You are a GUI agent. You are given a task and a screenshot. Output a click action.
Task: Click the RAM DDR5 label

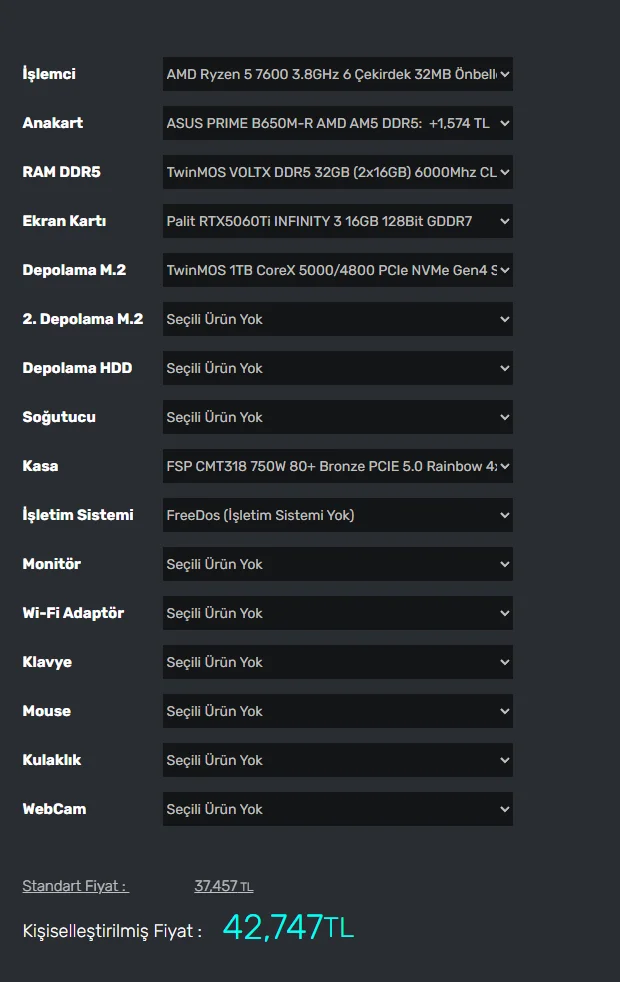[x=61, y=172]
